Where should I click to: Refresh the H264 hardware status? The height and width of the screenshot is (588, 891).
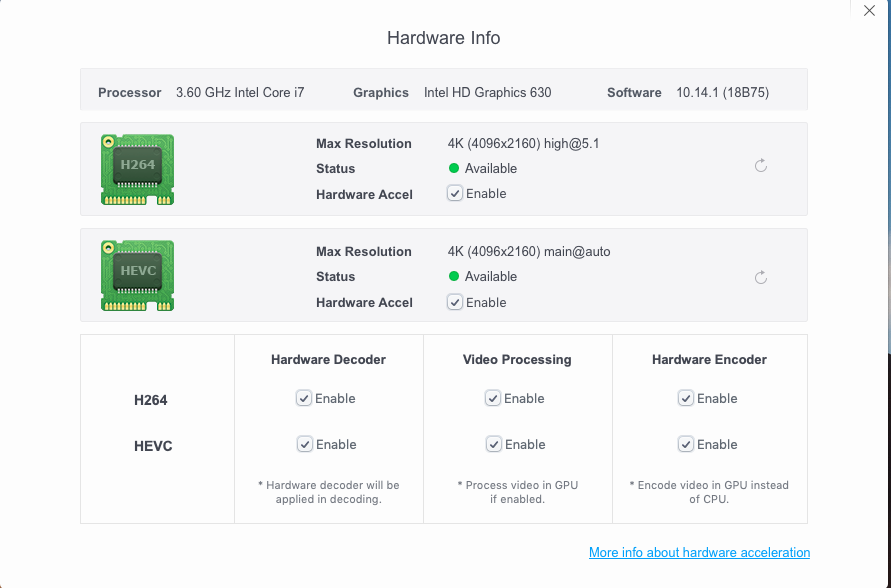760,165
